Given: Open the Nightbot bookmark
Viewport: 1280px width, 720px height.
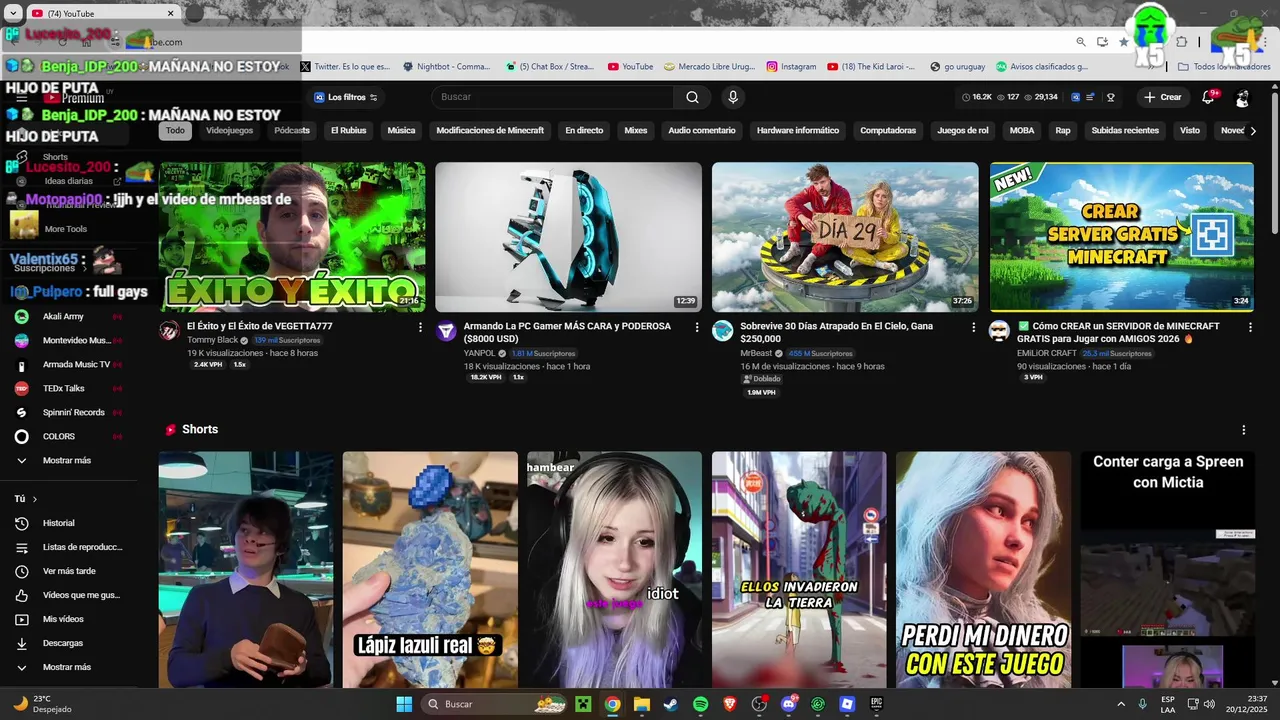Looking at the screenshot, I should pyautogui.click(x=447, y=67).
